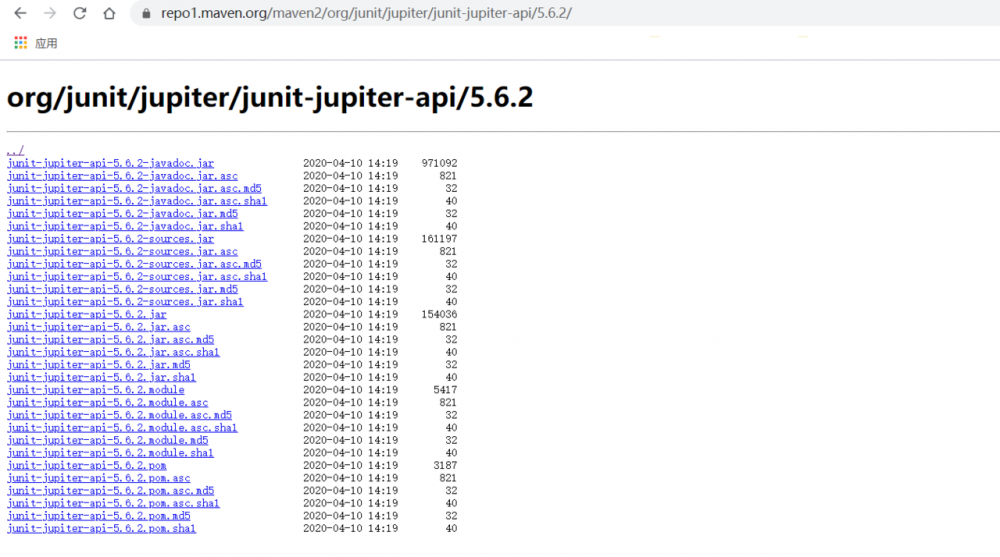Open the browser home page icon
The height and width of the screenshot is (557, 1000).
(109, 13)
